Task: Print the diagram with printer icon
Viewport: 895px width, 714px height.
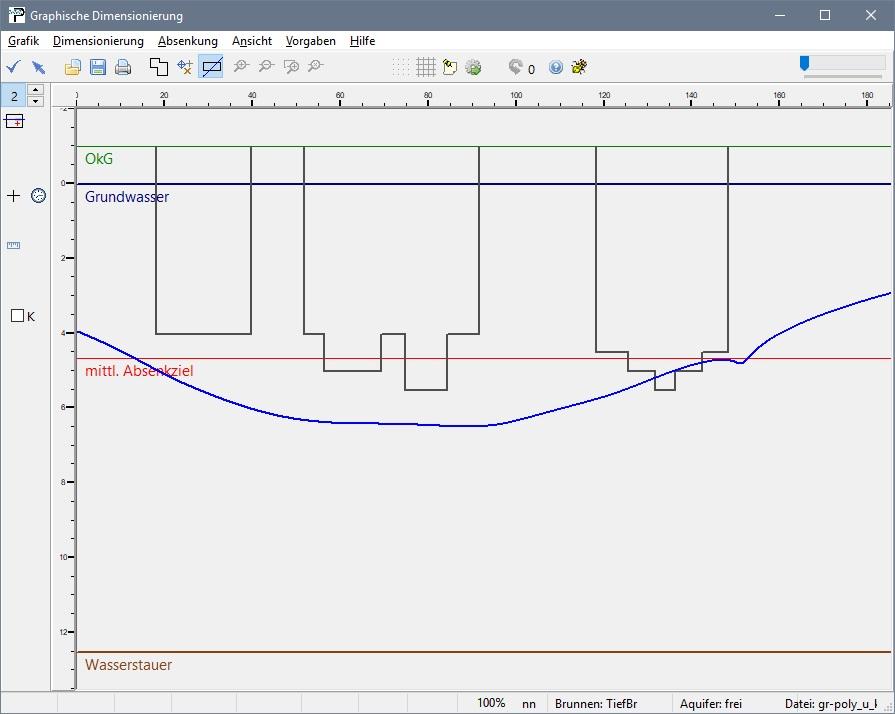Action: tap(123, 67)
